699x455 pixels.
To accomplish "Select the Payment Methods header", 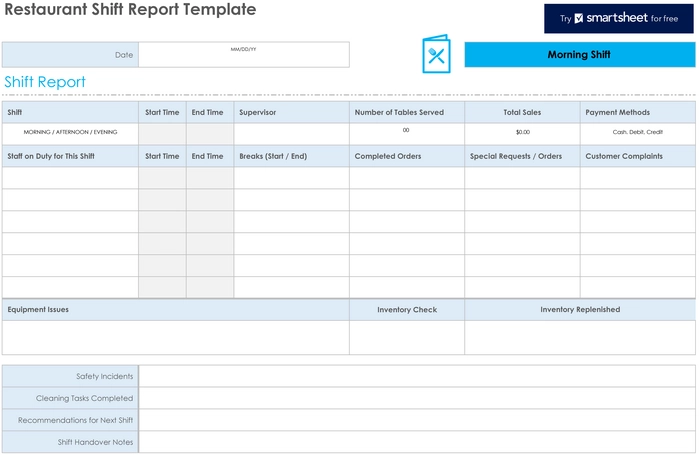I will tap(638, 112).
